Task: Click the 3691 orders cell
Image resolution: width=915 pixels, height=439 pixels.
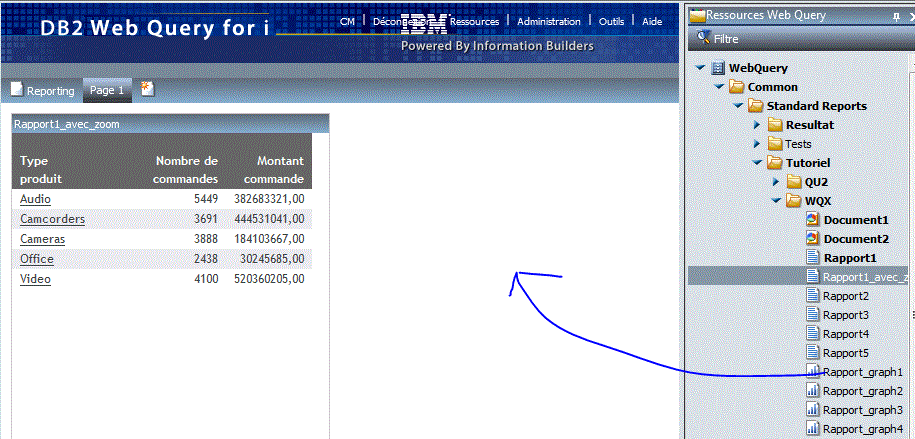Action: tap(206, 219)
